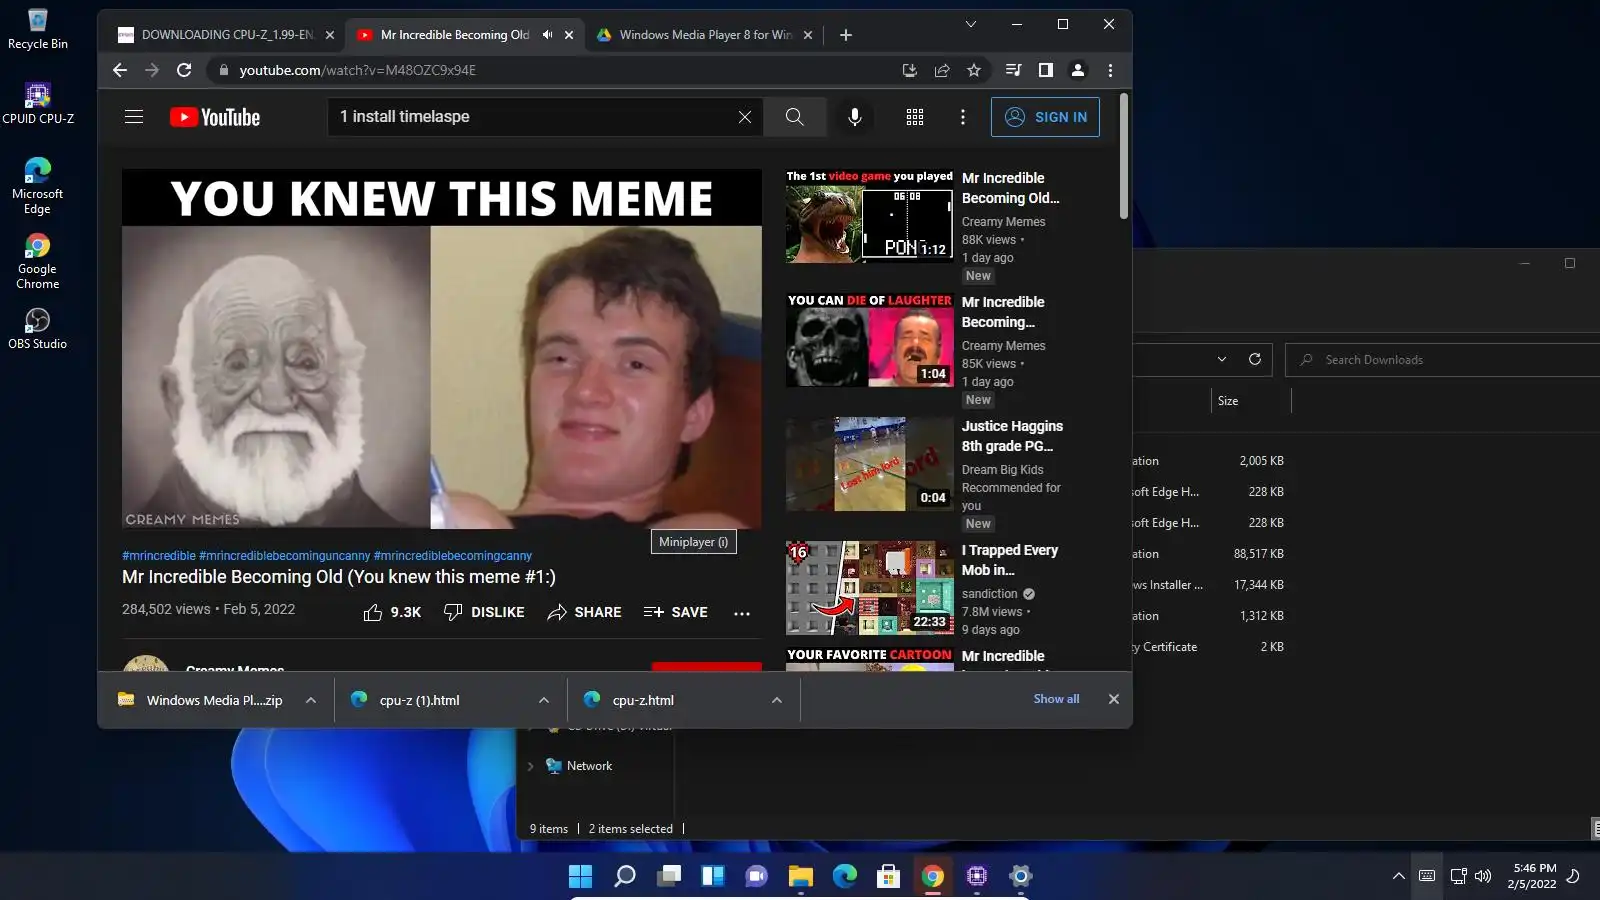Like the video with thumbs up
The image size is (1600, 900).
(391, 612)
